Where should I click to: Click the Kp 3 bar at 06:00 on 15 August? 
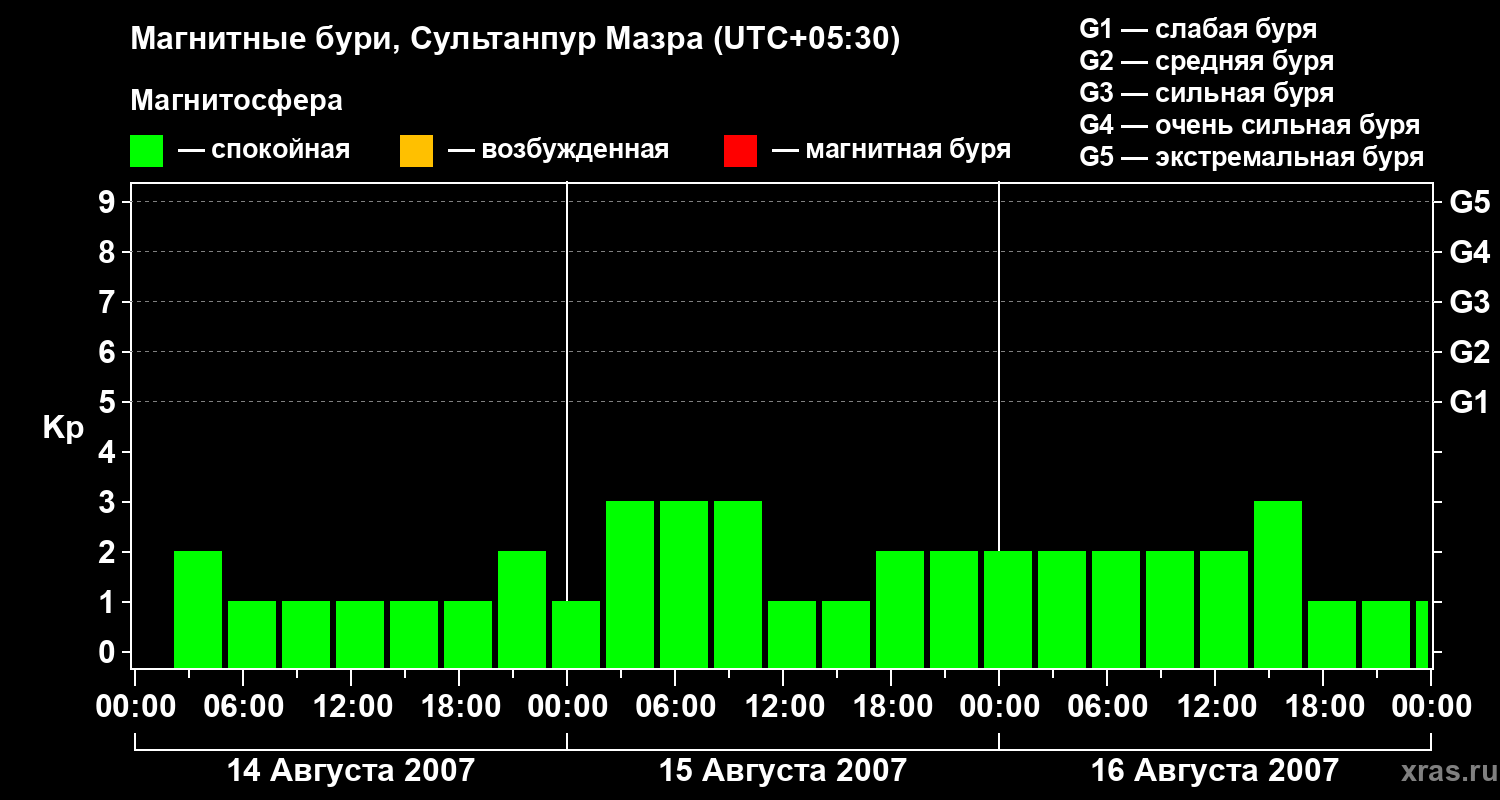click(684, 584)
